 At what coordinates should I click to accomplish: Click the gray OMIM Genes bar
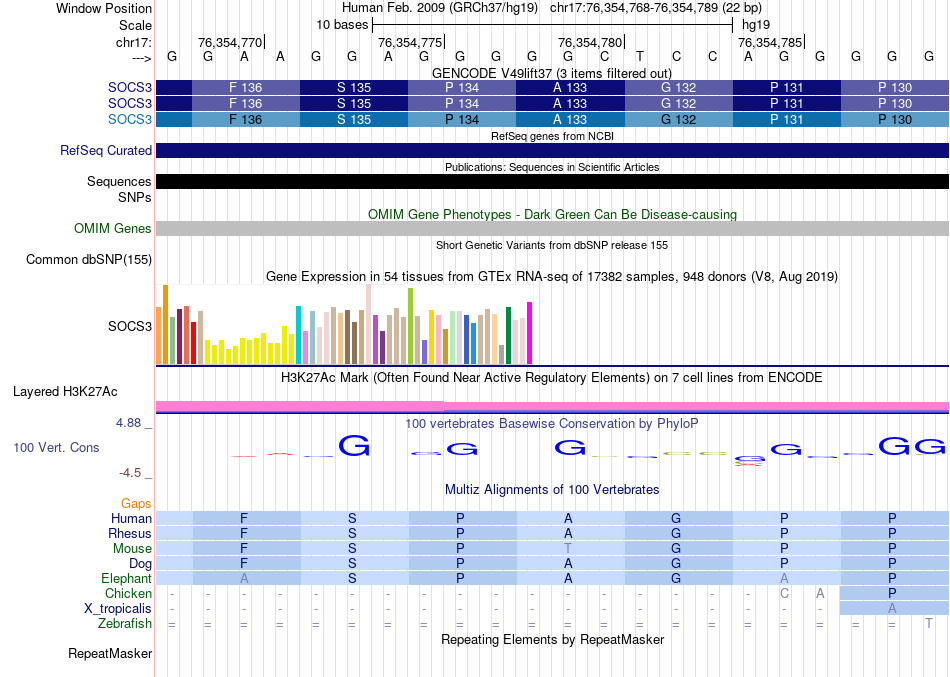[x=552, y=228]
